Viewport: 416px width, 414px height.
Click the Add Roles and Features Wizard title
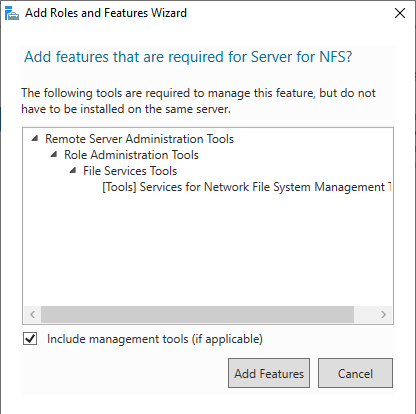tap(106, 13)
